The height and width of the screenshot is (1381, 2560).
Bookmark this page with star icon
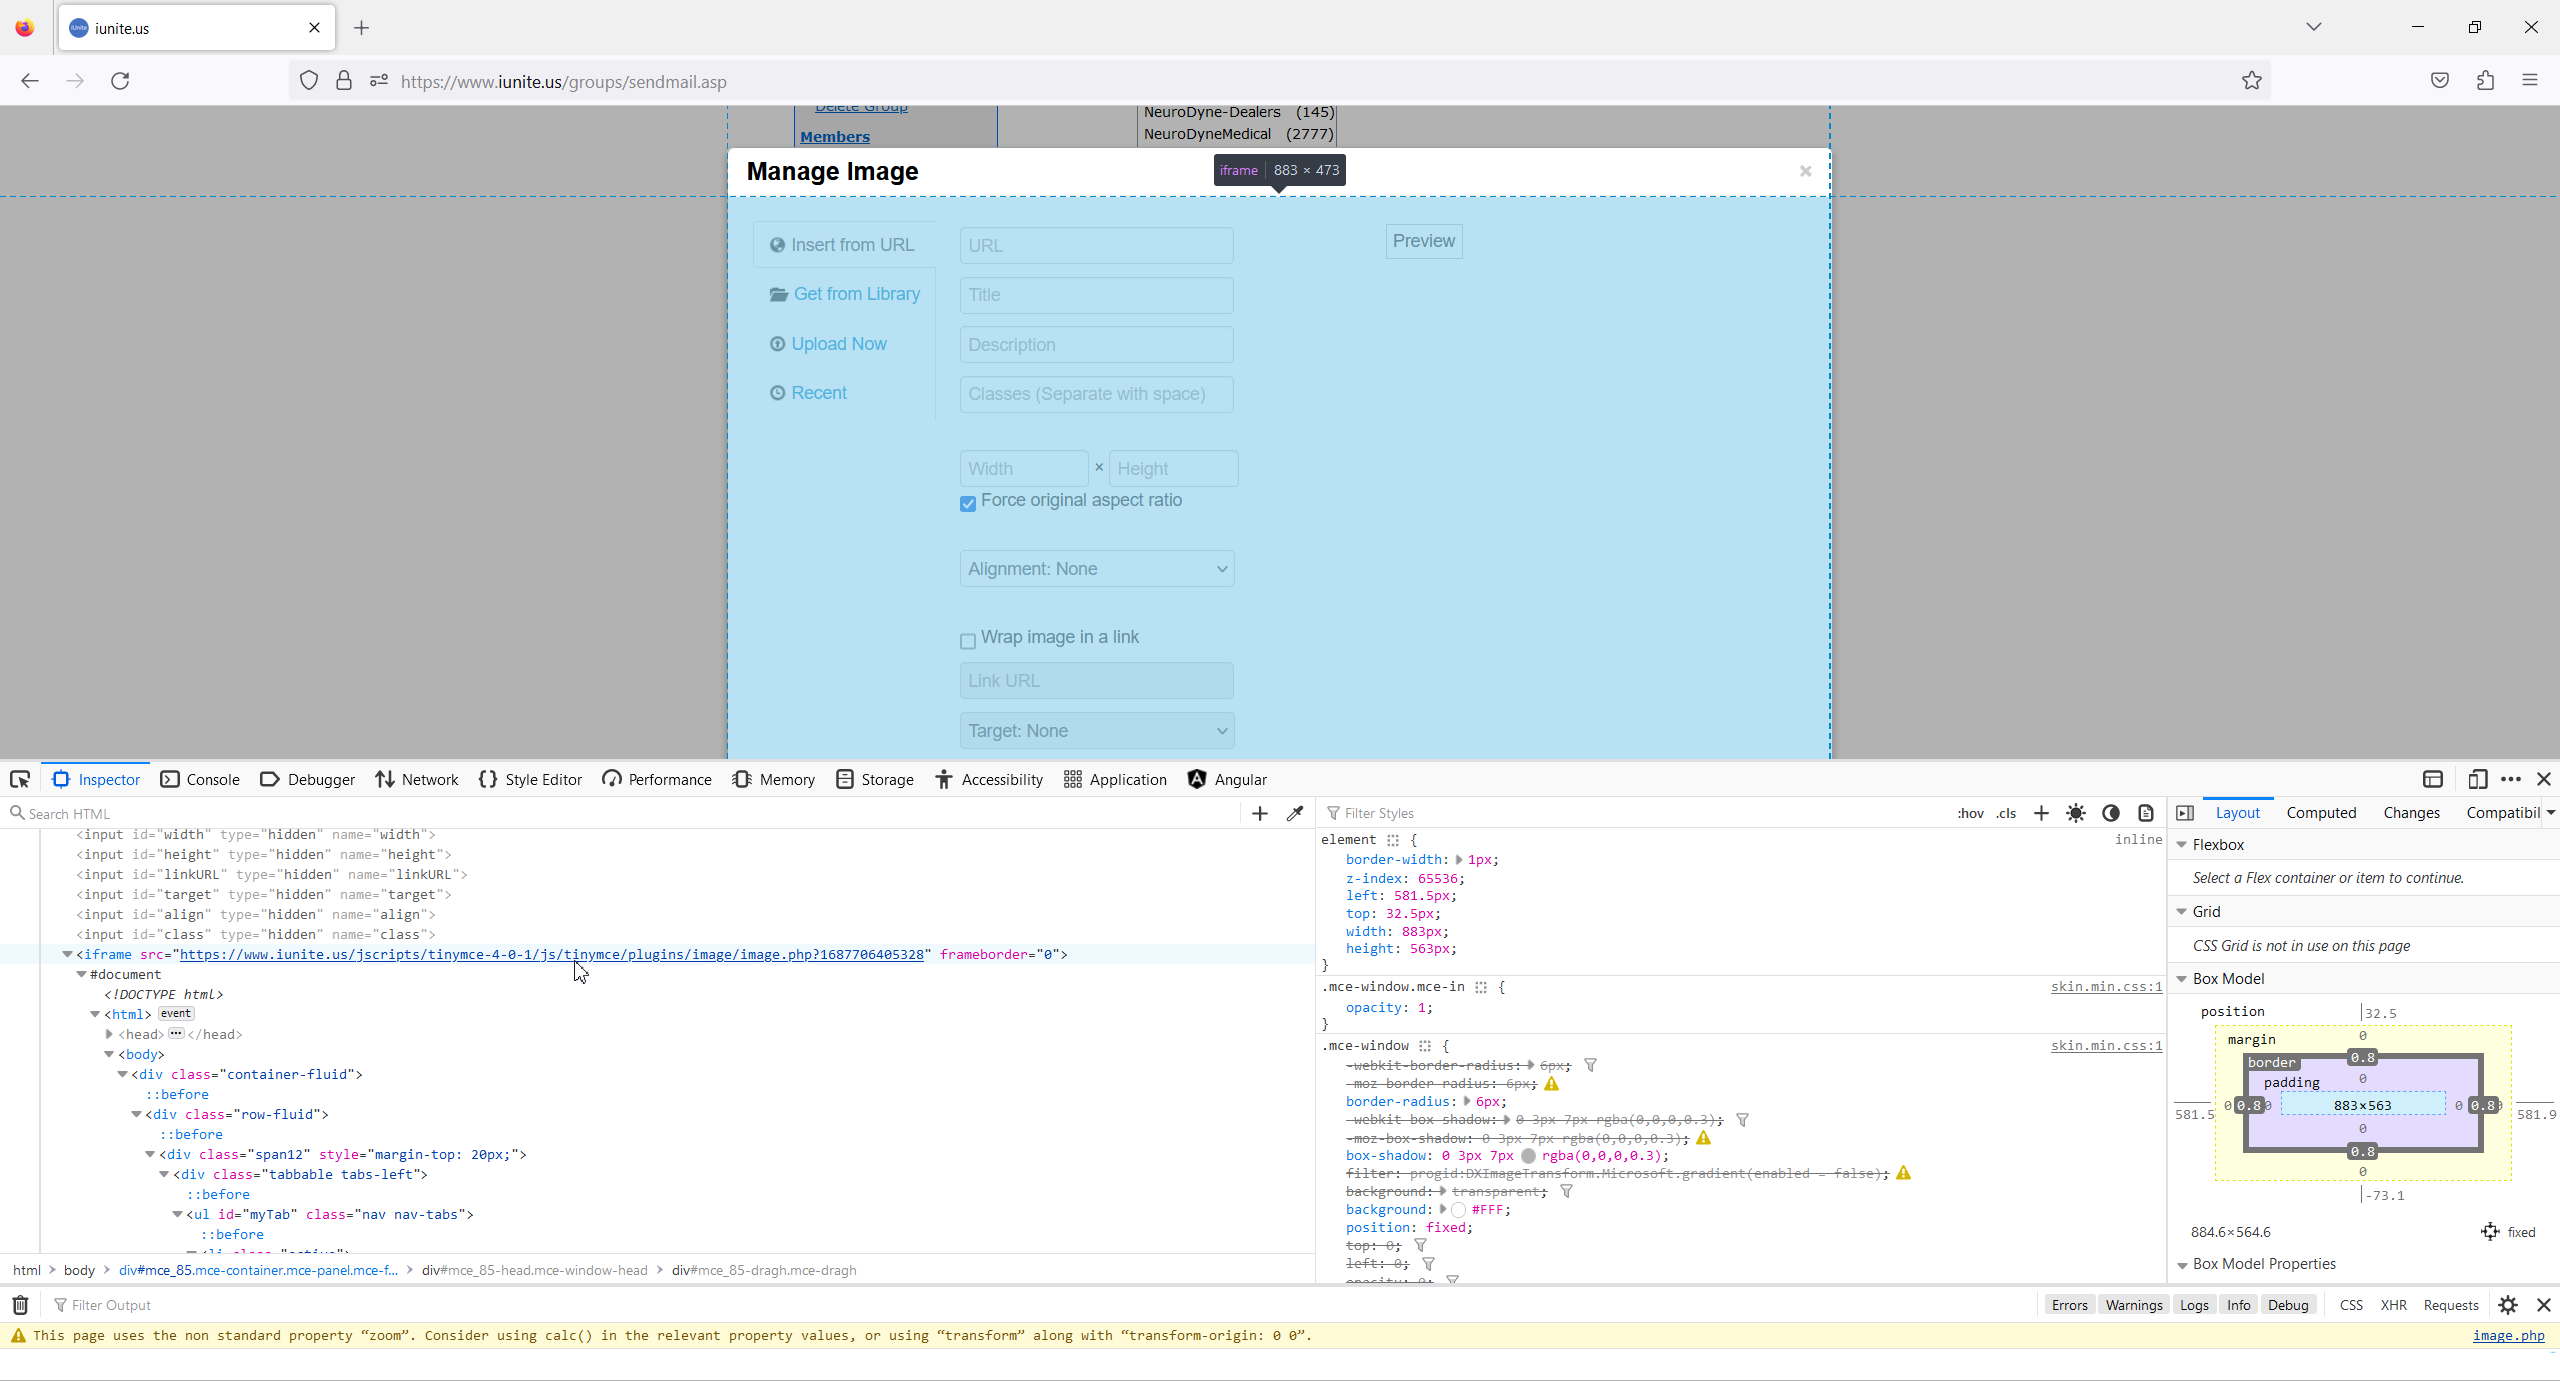pos(2251,81)
